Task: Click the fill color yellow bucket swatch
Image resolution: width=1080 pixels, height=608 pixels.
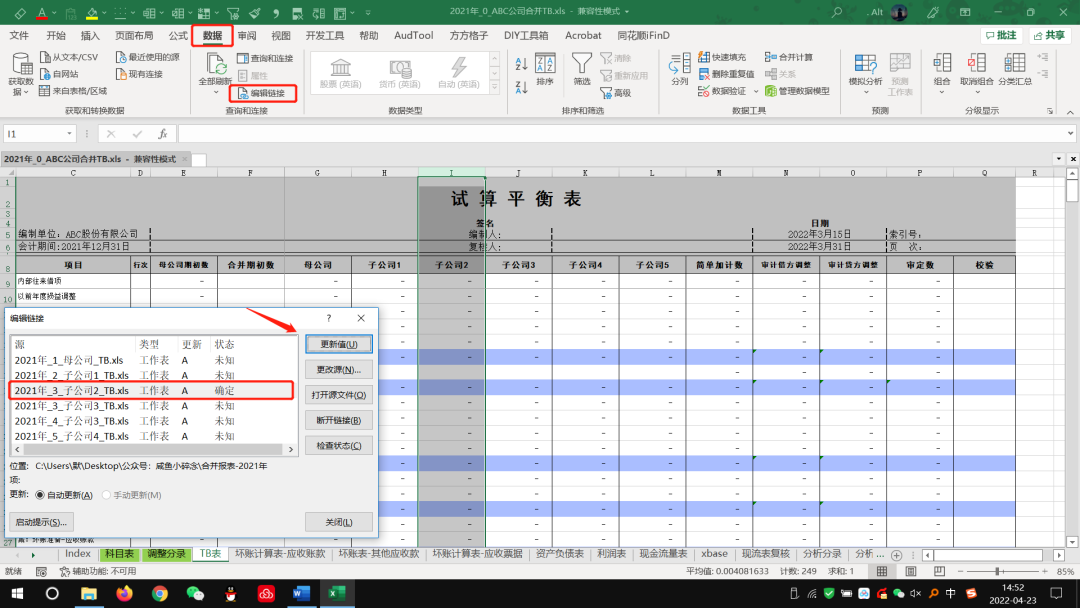Action: point(92,12)
